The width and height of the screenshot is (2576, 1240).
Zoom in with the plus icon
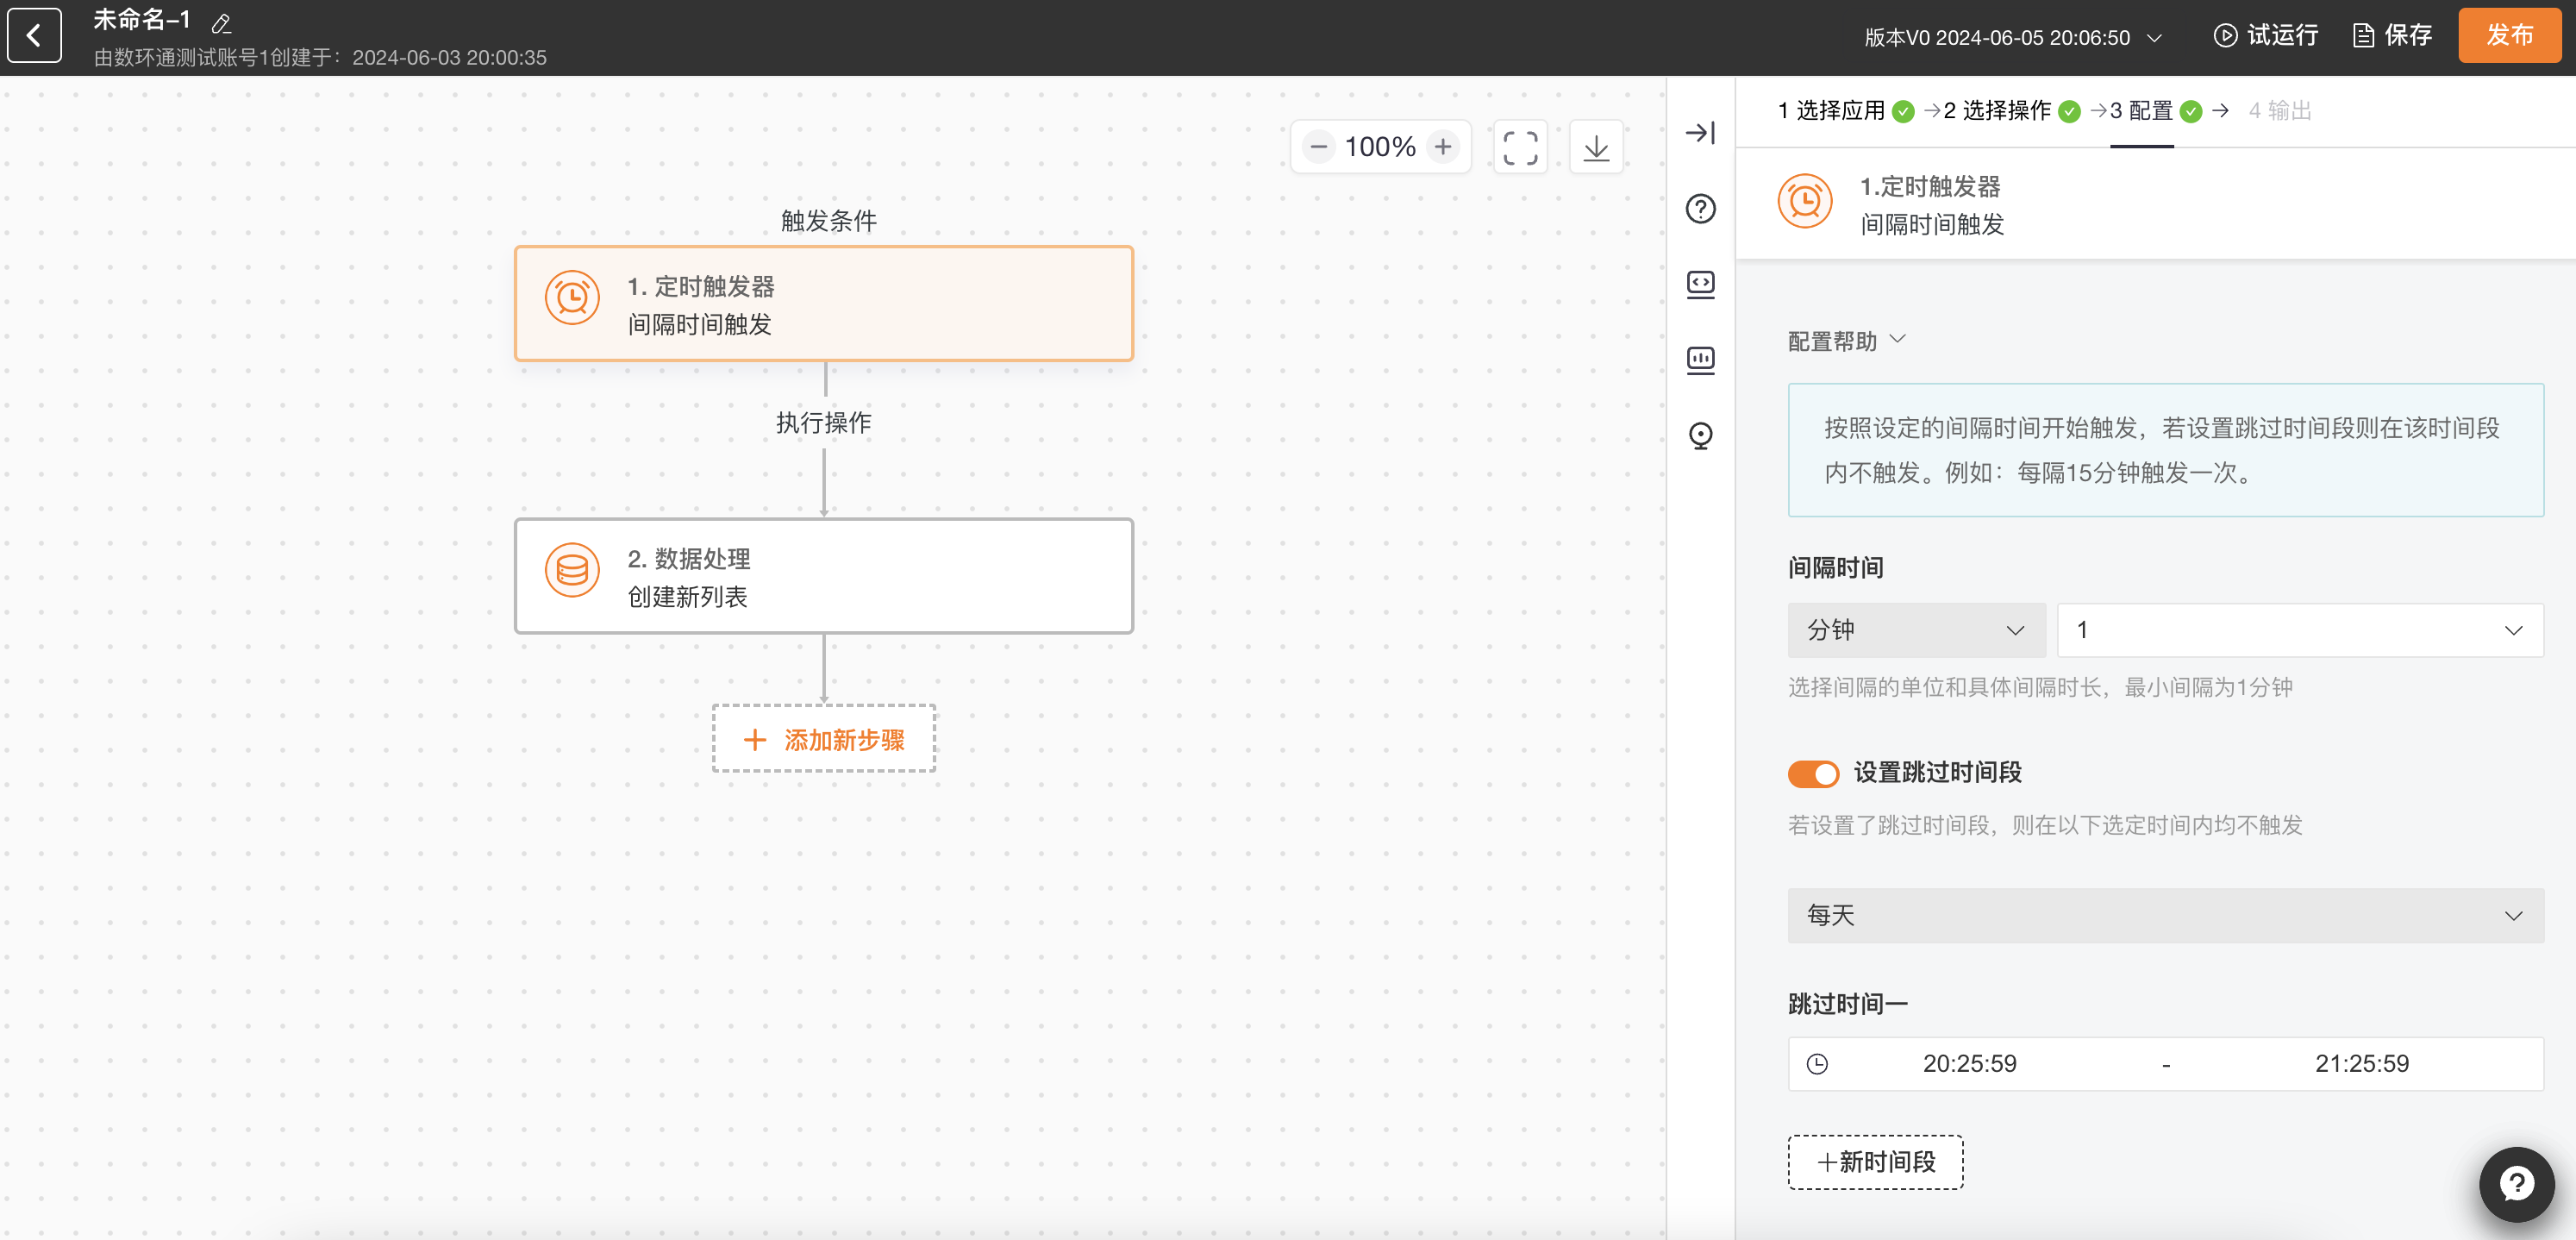tap(1443, 147)
